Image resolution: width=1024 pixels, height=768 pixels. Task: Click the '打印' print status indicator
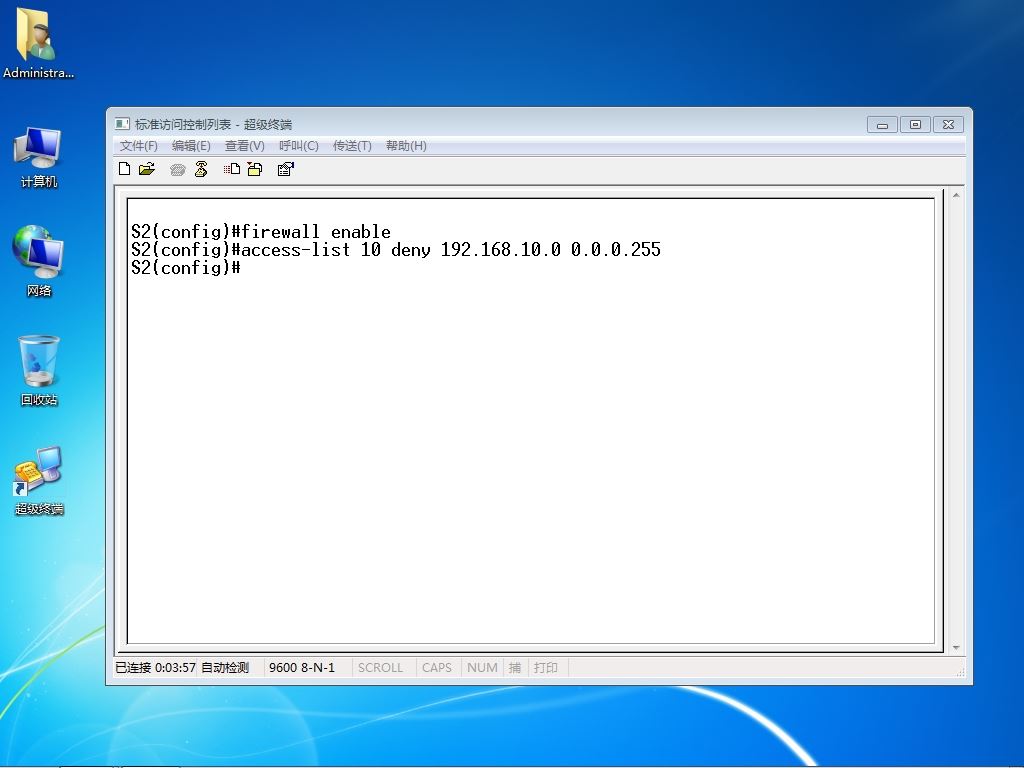[x=546, y=667]
